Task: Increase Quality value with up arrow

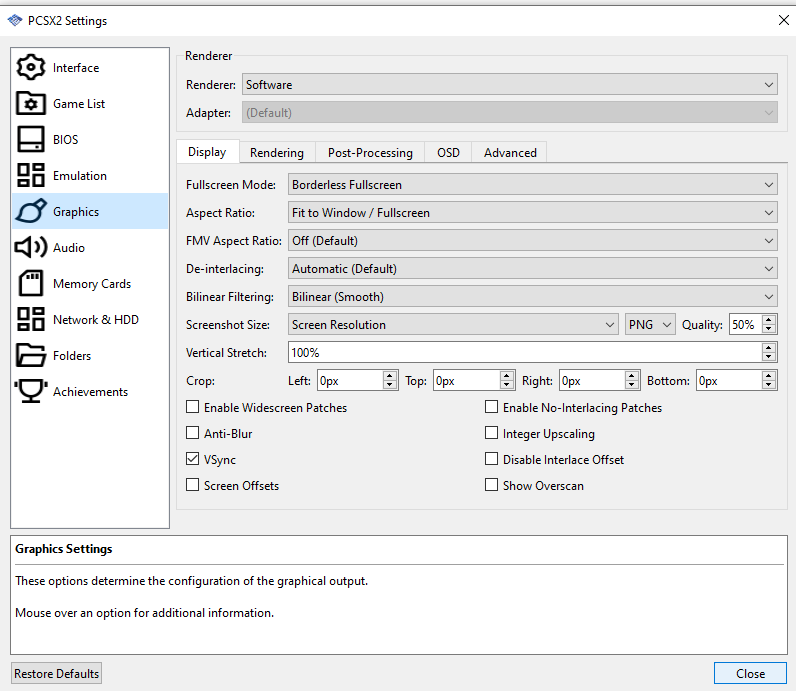Action: 769,319
